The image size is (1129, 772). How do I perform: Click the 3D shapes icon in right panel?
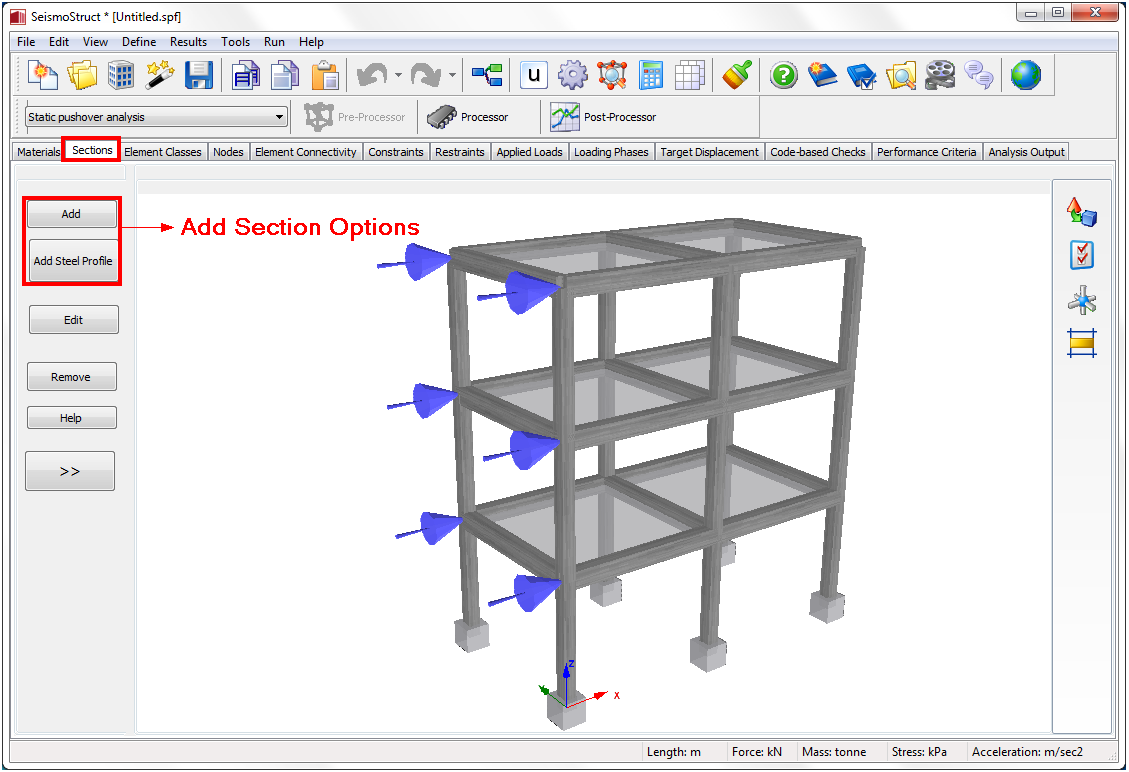click(1082, 212)
